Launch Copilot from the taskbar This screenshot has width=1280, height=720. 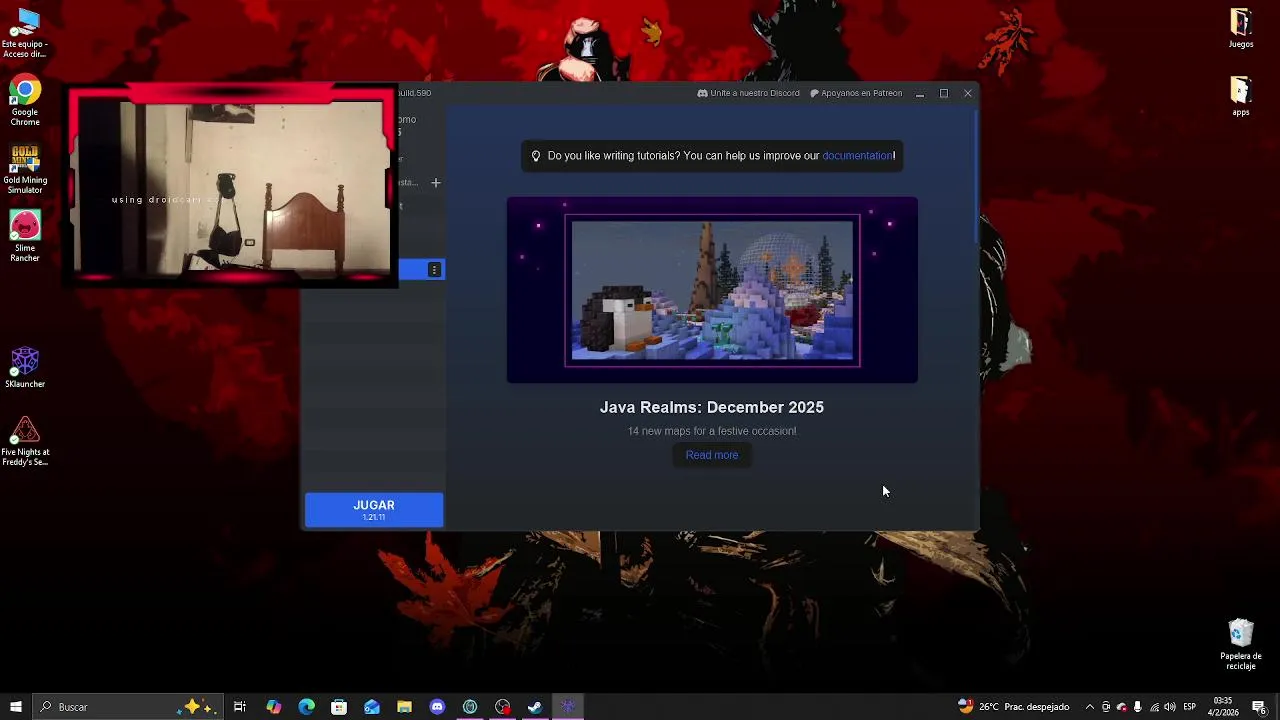(273, 707)
